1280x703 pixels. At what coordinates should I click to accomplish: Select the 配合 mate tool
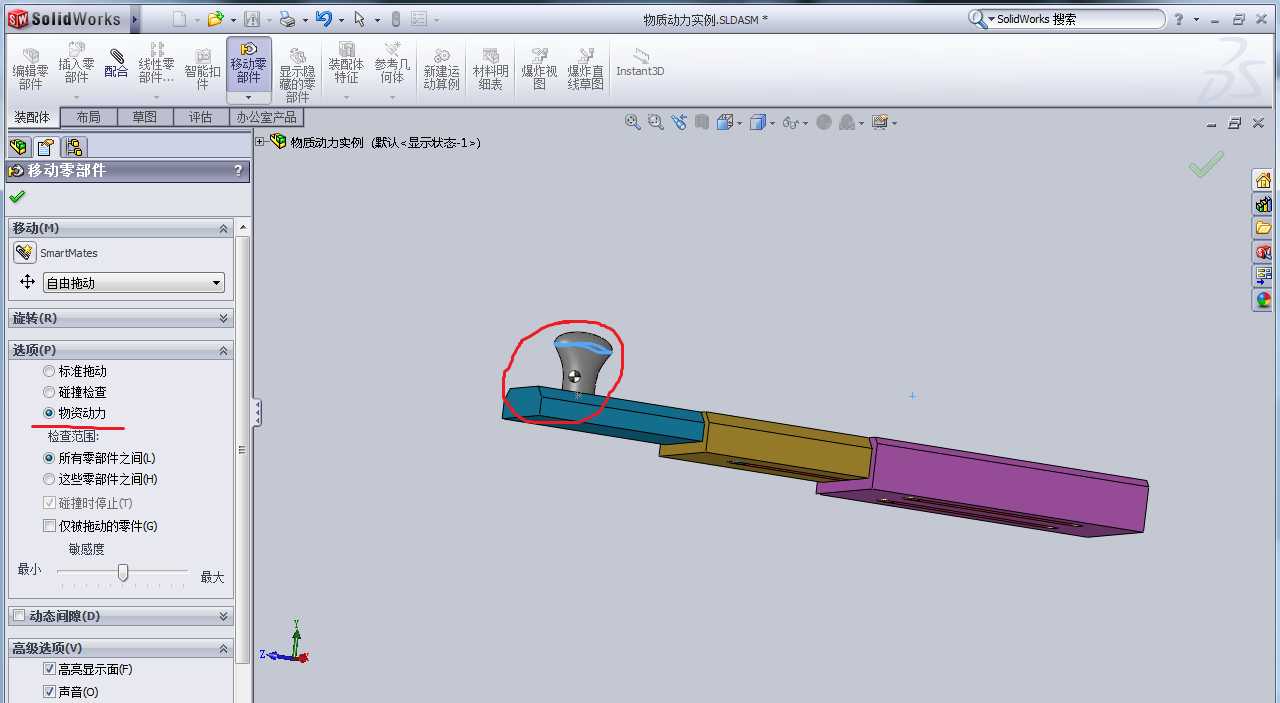[116, 63]
